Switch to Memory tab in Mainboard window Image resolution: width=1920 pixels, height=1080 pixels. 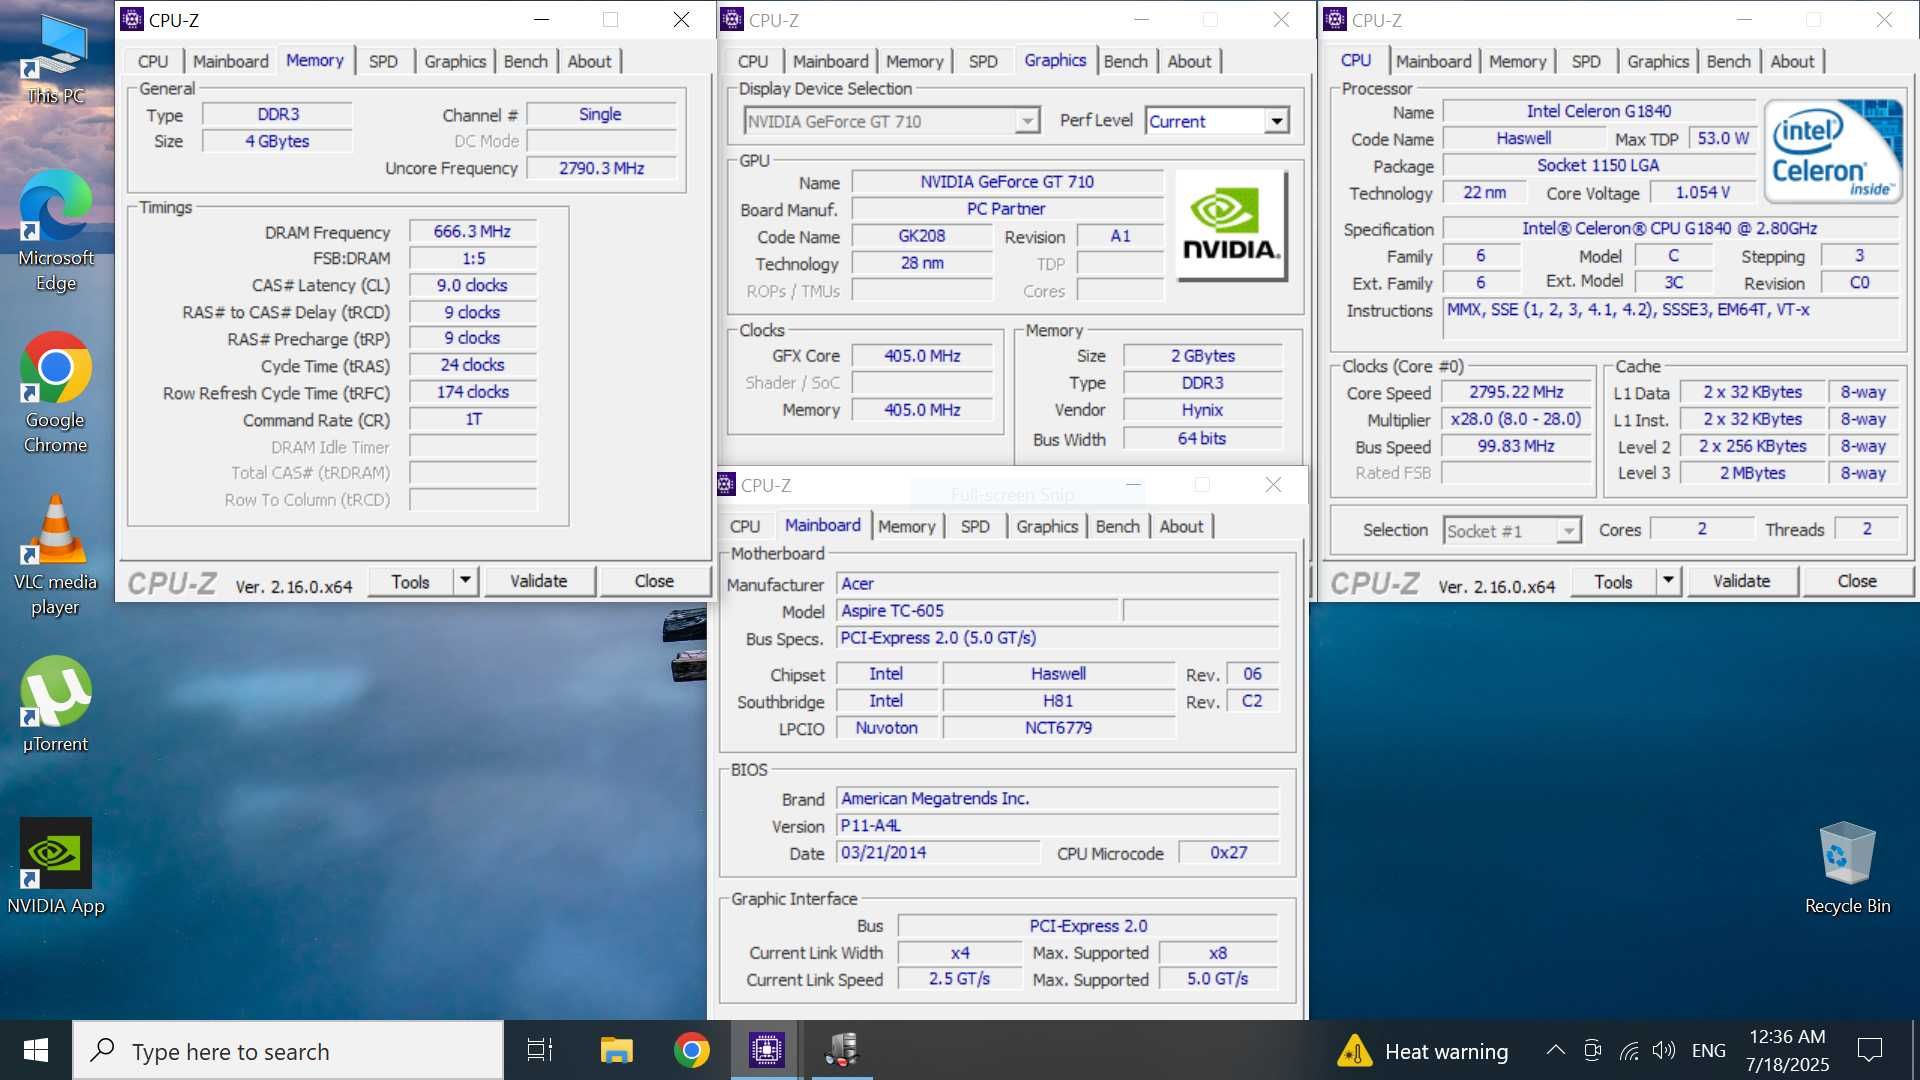[x=906, y=526]
